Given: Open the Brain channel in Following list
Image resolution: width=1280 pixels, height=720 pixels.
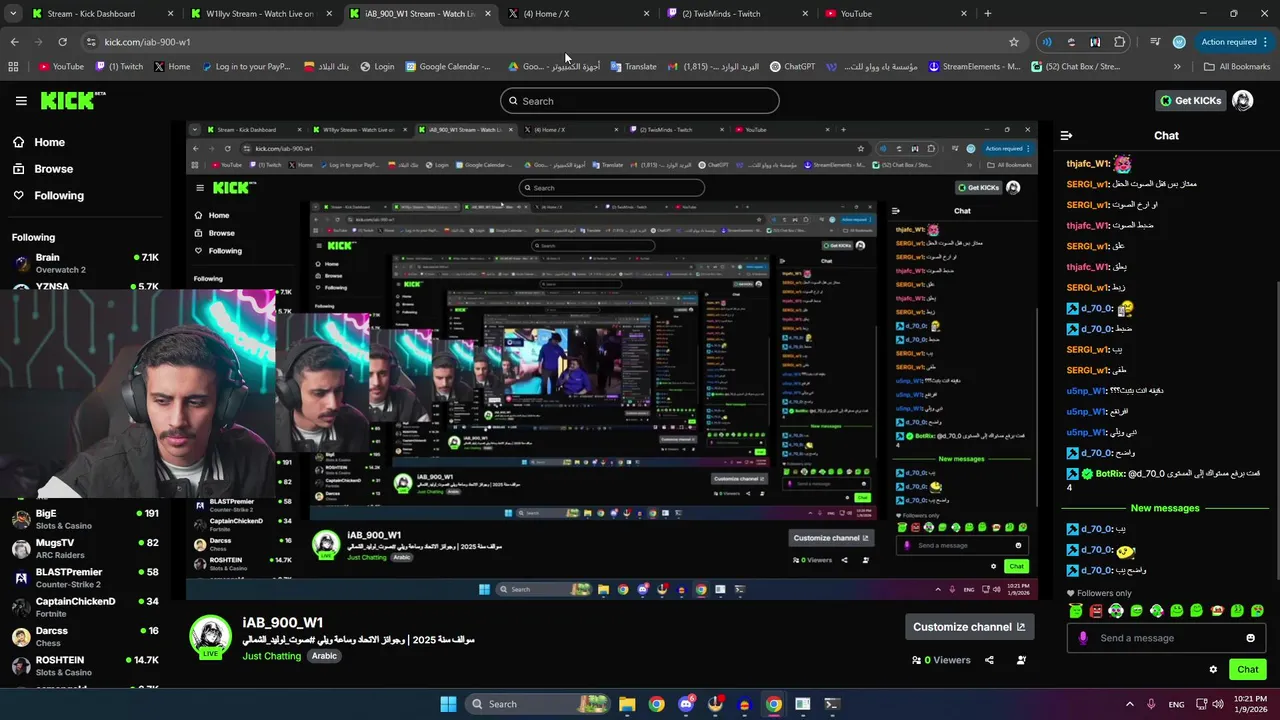Looking at the screenshot, I should coord(85,263).
